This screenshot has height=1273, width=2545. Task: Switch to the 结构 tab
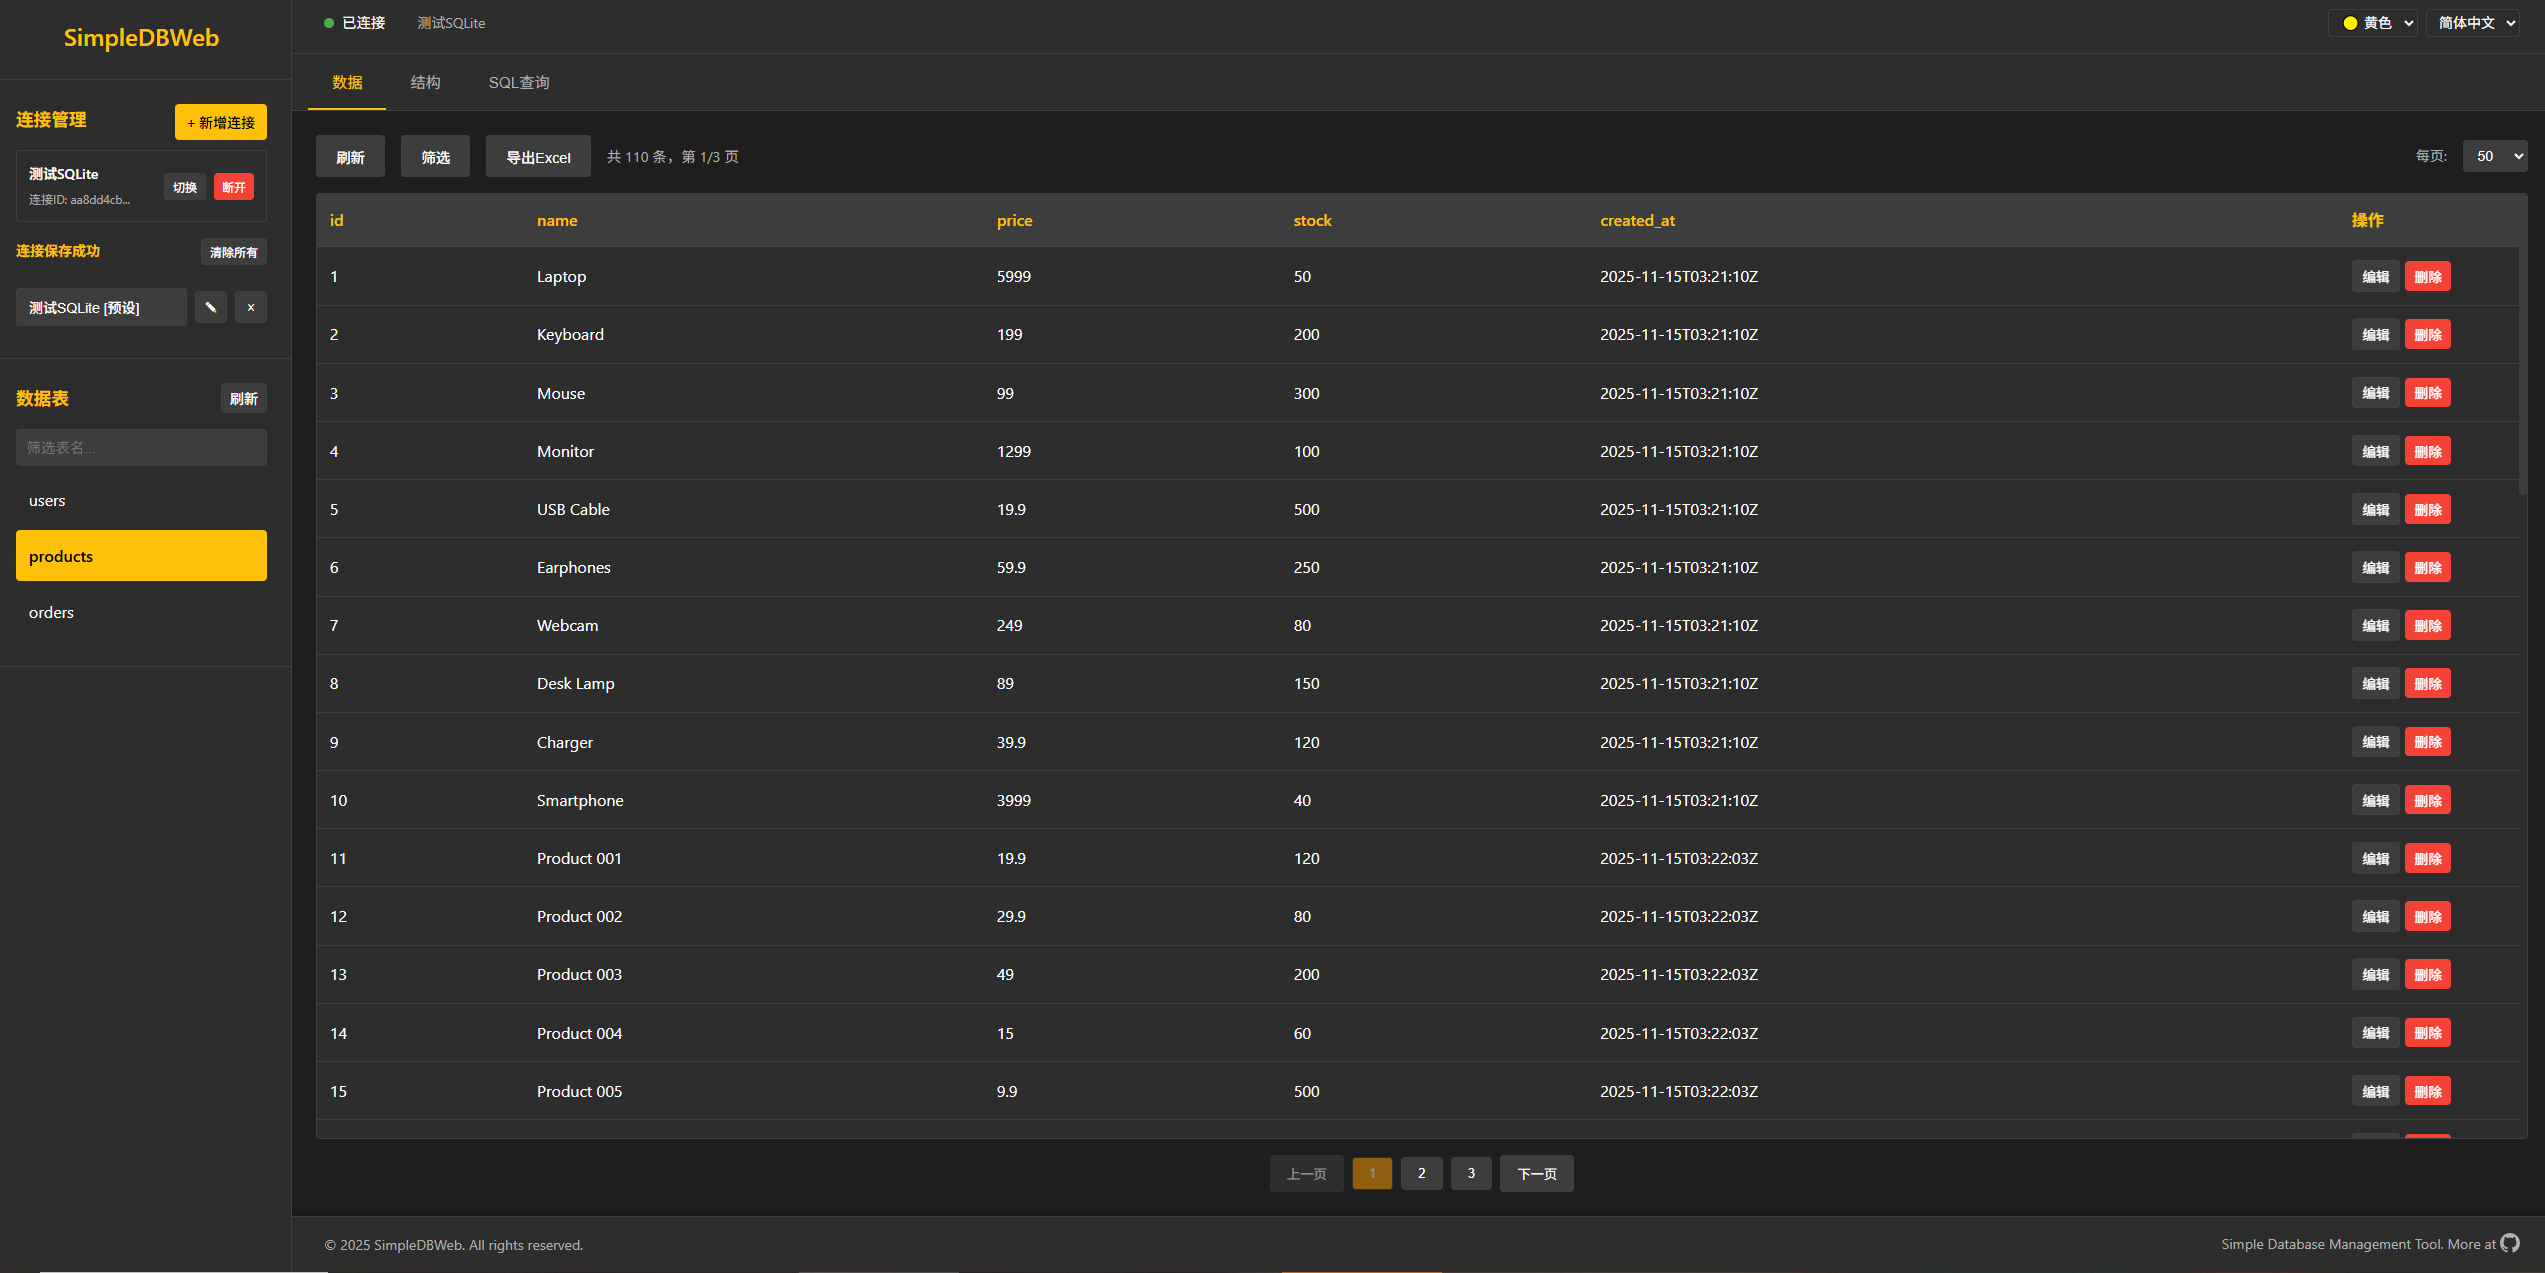click(425, 82)
